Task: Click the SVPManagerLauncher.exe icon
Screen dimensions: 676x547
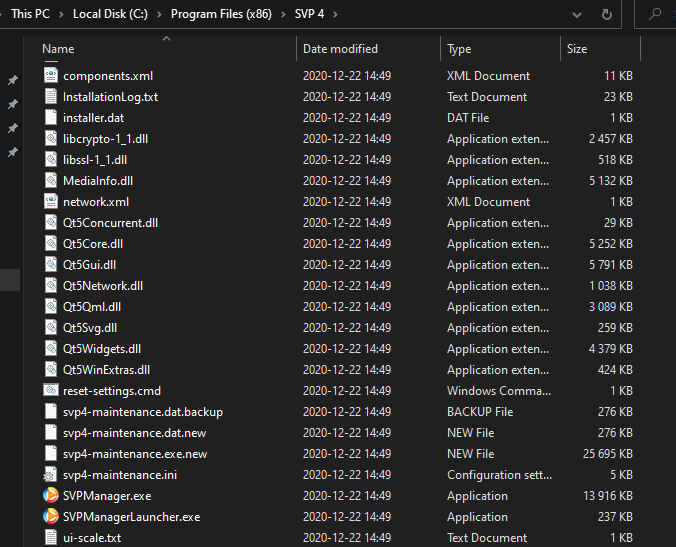Action: click(x=51, y=517)
